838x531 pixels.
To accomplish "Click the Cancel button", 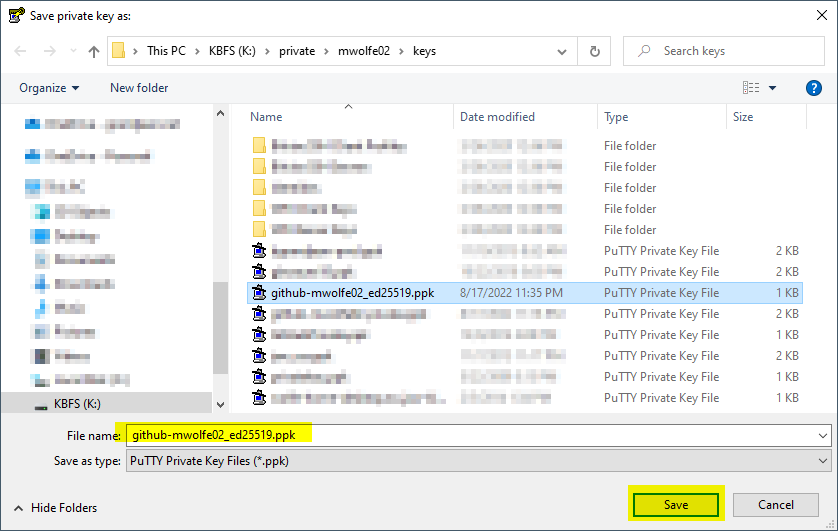I will point(775,505).
